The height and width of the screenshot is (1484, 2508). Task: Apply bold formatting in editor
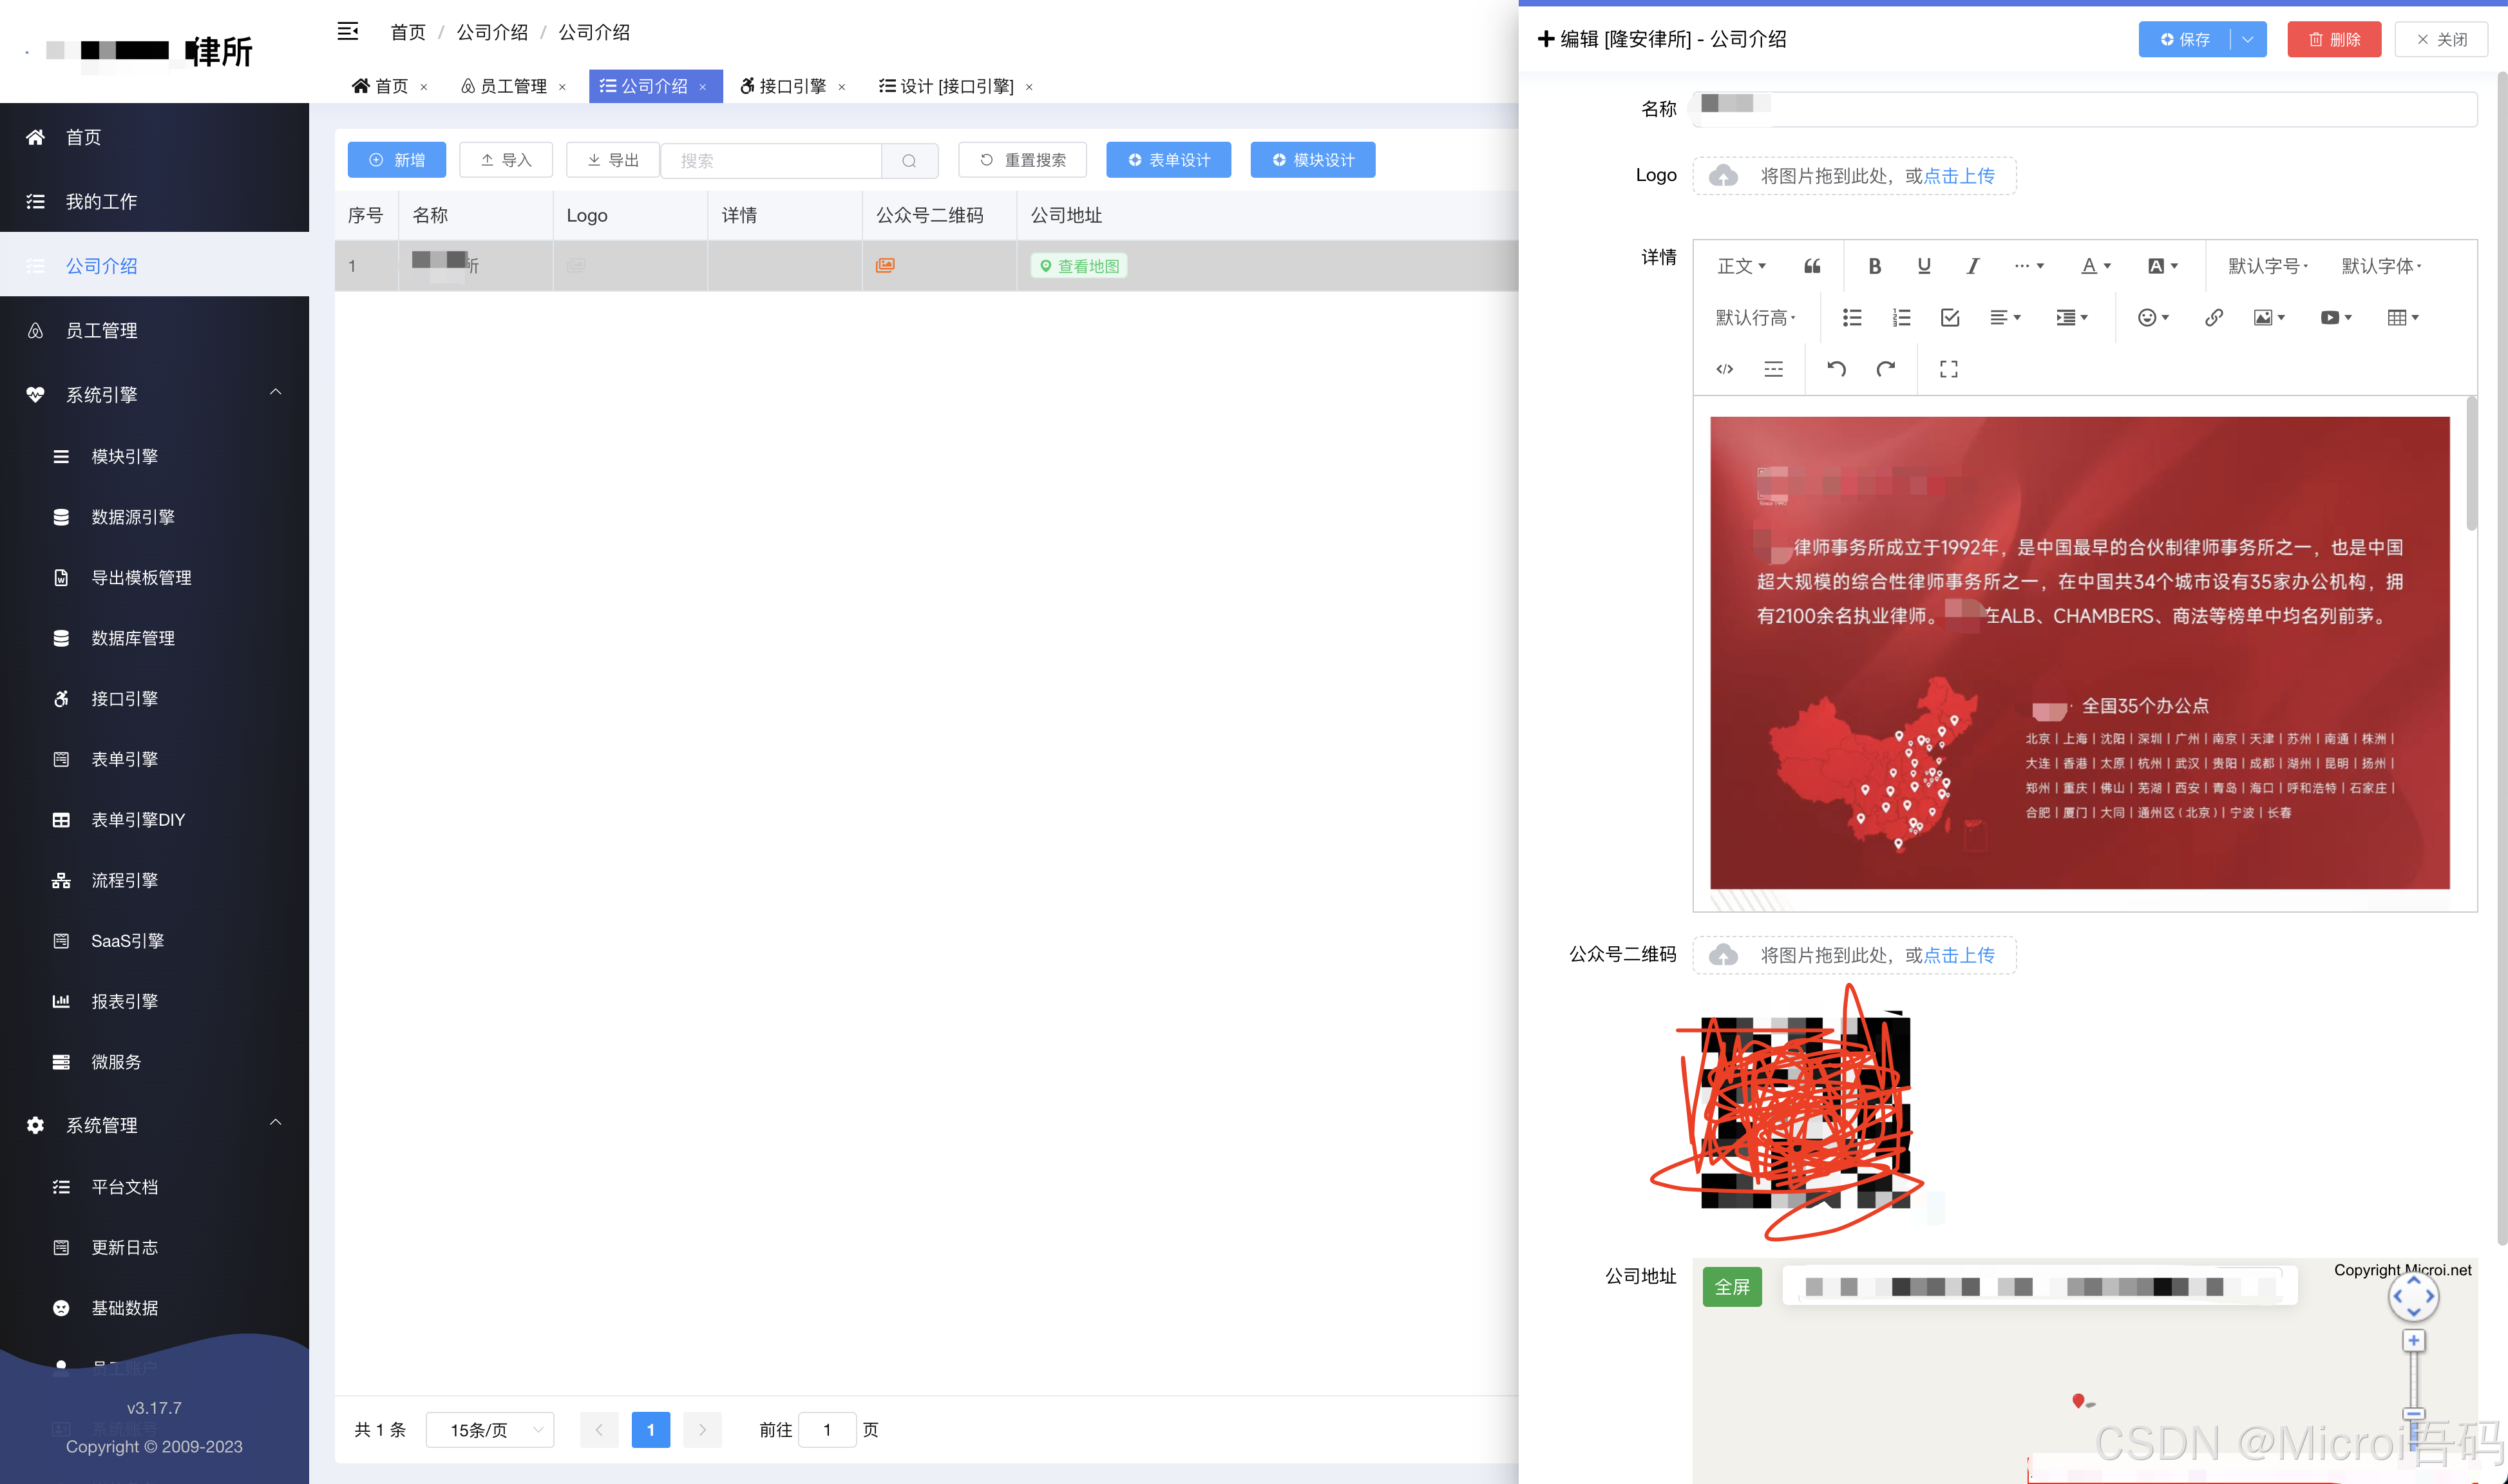(1874, 266)
